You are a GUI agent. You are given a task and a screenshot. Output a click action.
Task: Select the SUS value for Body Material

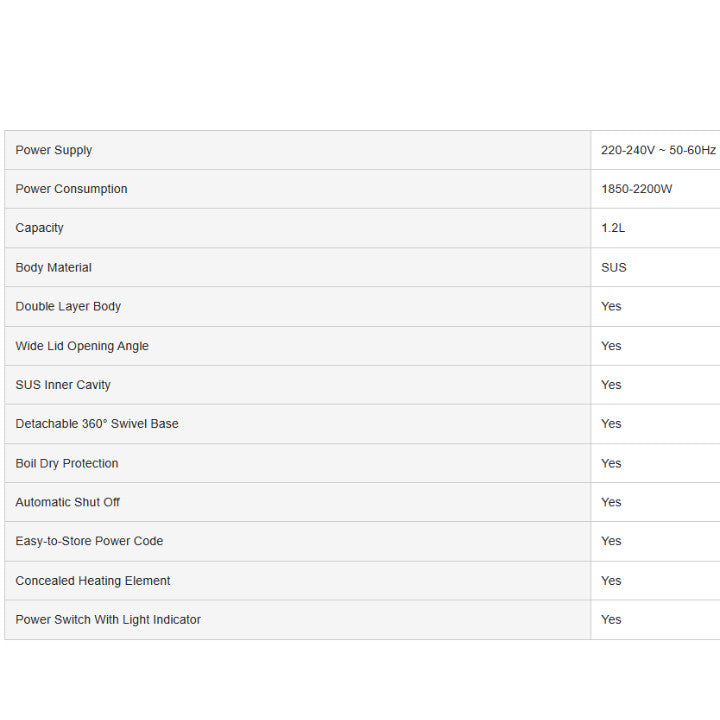click(614, 268)
